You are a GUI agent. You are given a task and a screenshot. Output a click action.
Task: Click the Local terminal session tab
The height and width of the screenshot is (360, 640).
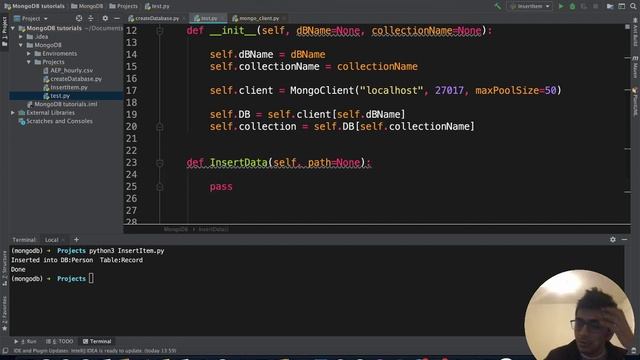coord(51,240)
